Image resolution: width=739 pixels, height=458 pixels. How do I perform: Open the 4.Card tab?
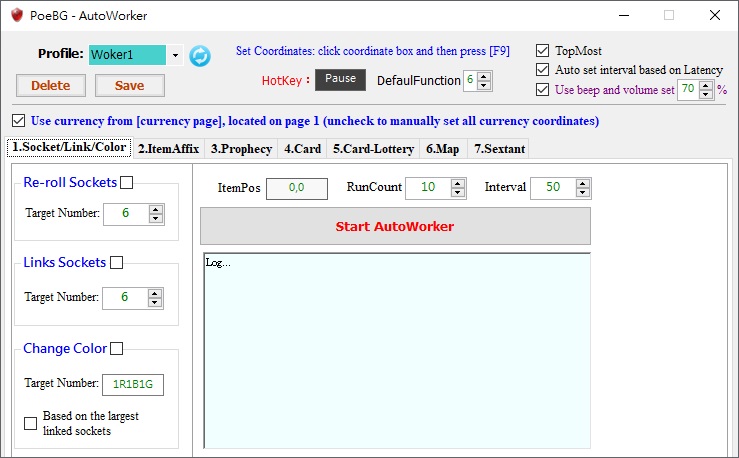pos(302,149)
